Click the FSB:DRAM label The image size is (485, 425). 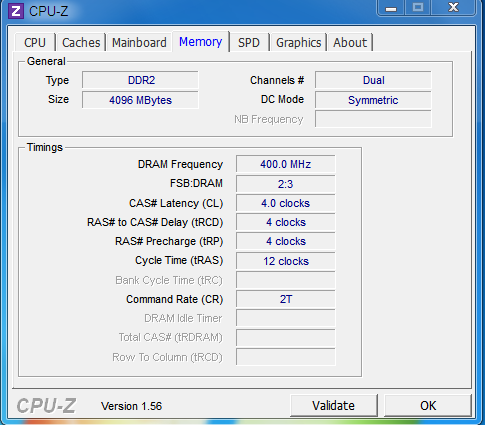click(x=196, y=183)
